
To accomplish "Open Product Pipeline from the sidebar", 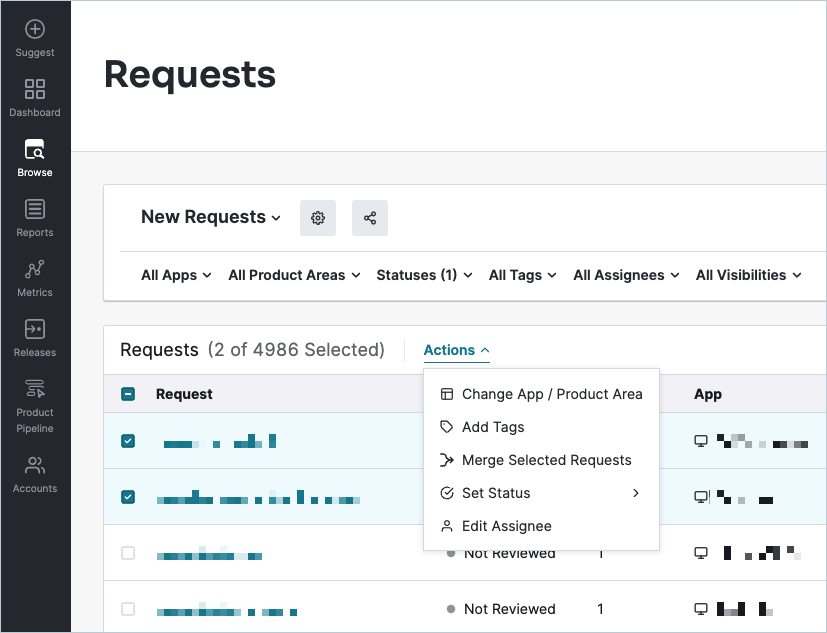I will [x=35, y=406].
